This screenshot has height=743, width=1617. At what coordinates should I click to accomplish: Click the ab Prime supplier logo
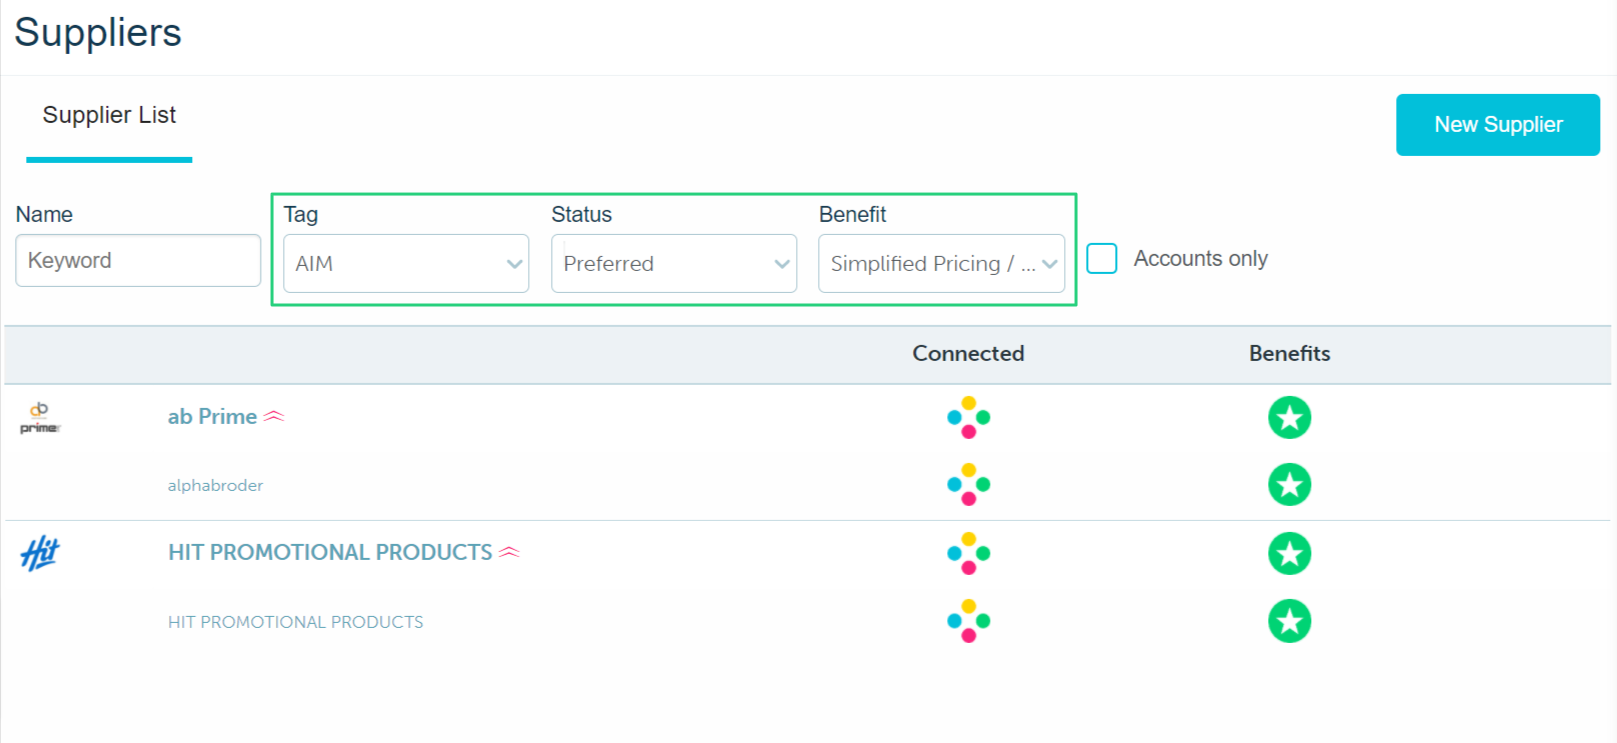[x=40, y=418]
